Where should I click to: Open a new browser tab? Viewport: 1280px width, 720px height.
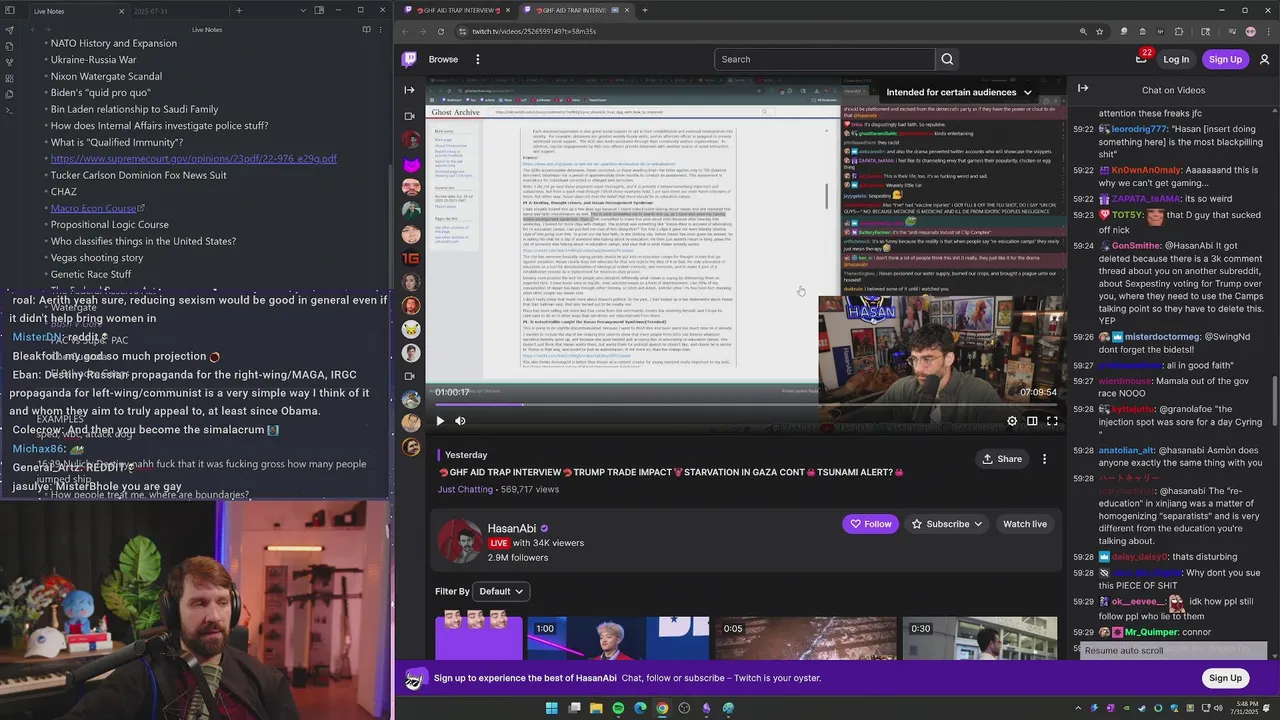(x=645, y=10)
